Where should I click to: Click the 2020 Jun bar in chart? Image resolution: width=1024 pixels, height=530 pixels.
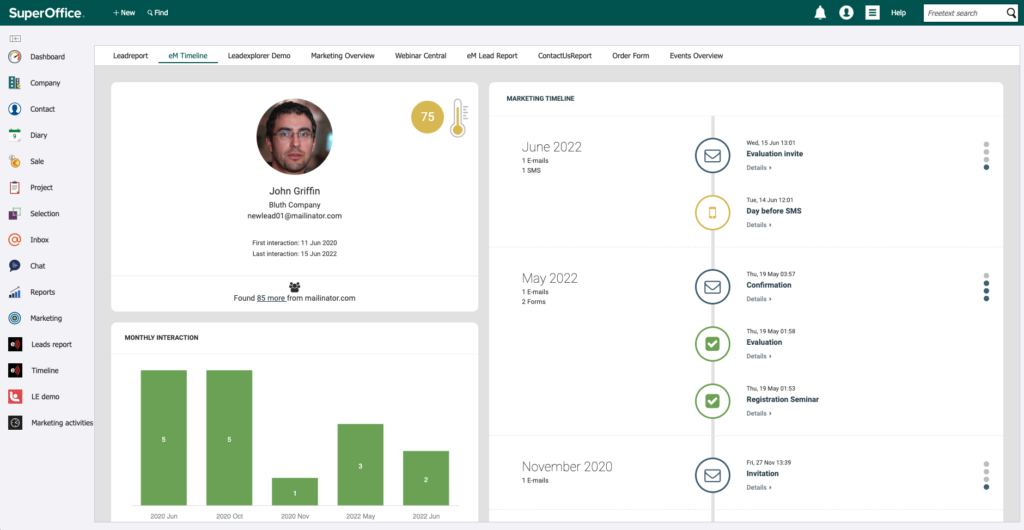164,438
